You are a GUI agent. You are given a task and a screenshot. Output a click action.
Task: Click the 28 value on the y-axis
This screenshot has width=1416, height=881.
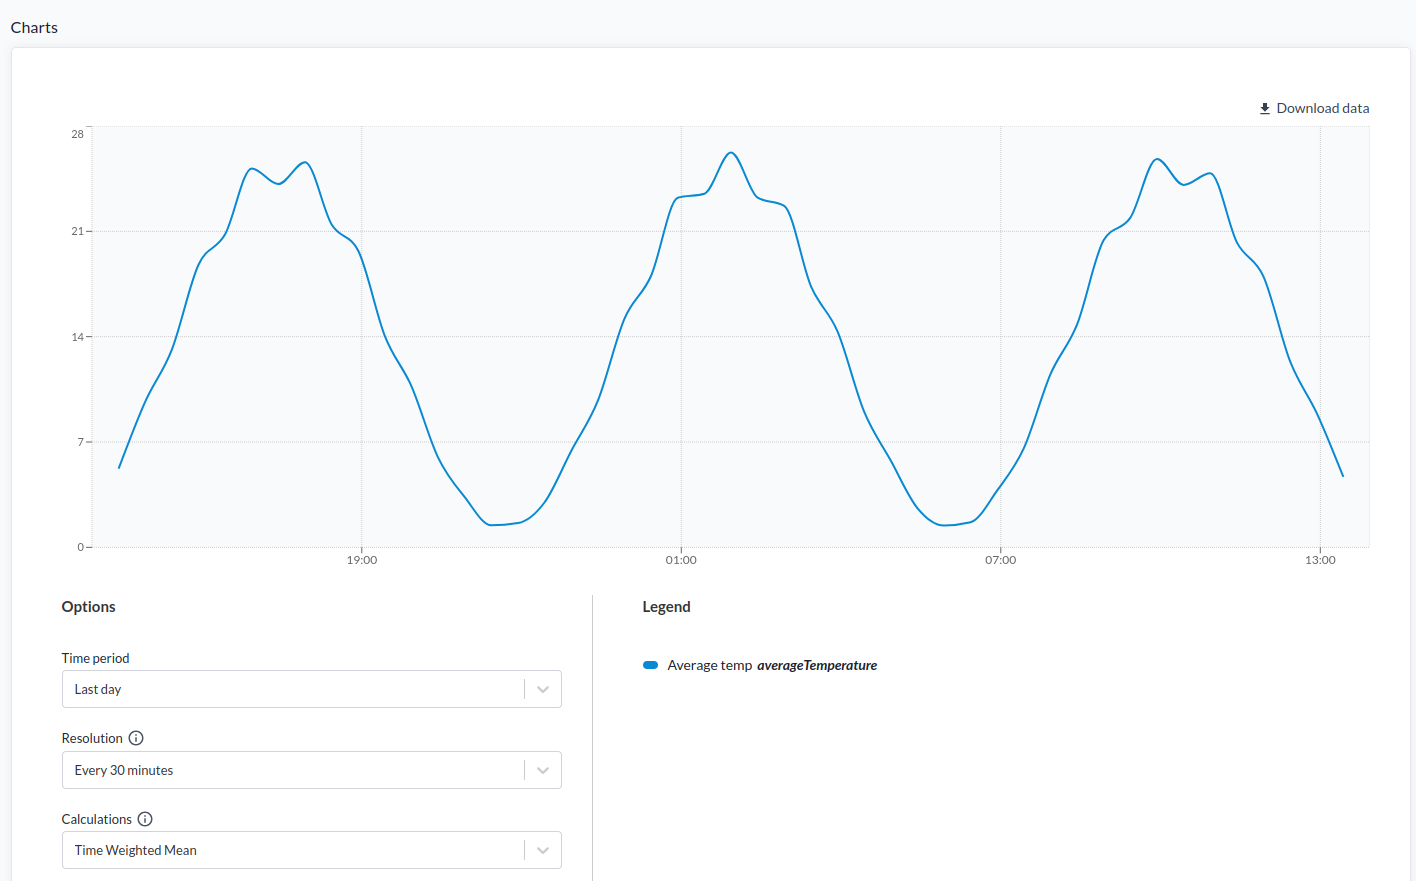[77, 134]
